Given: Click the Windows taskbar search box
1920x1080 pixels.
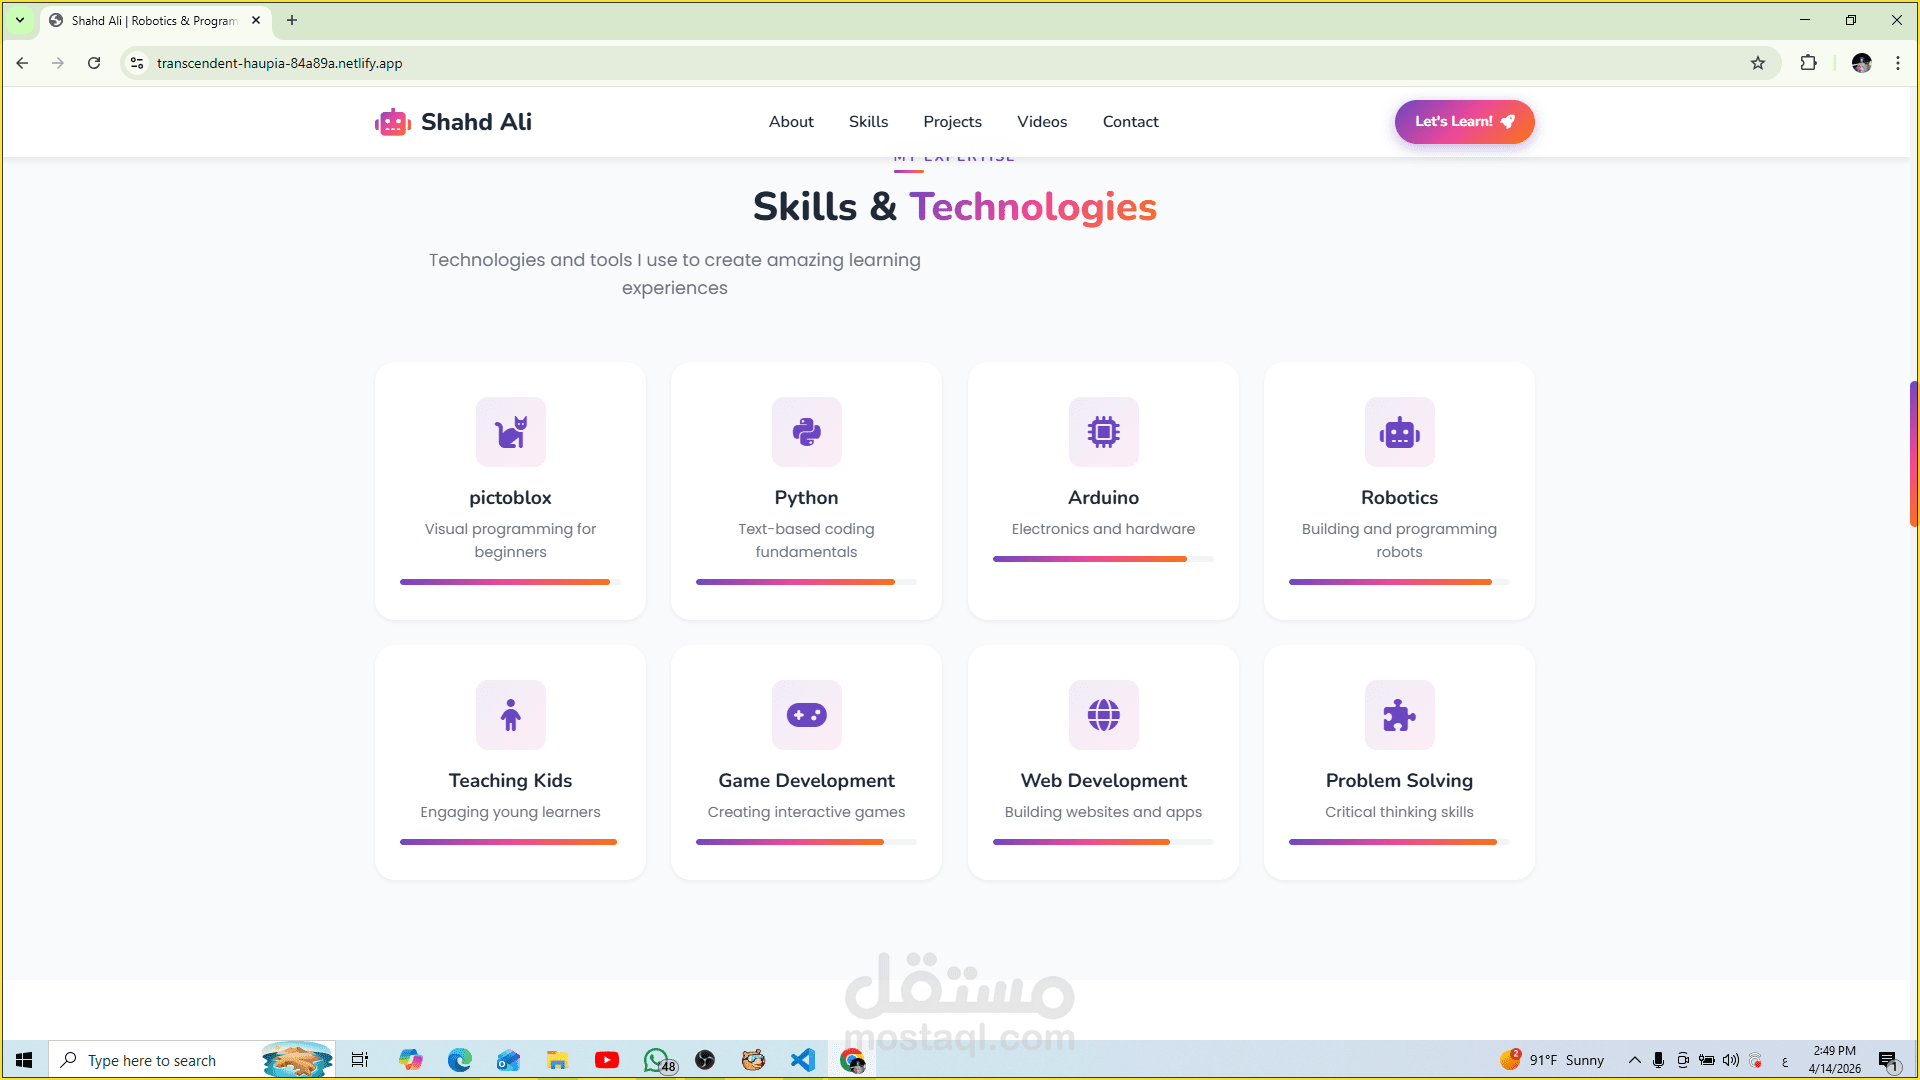Looking at the screenshot, I should click(x=190, y=1060).
